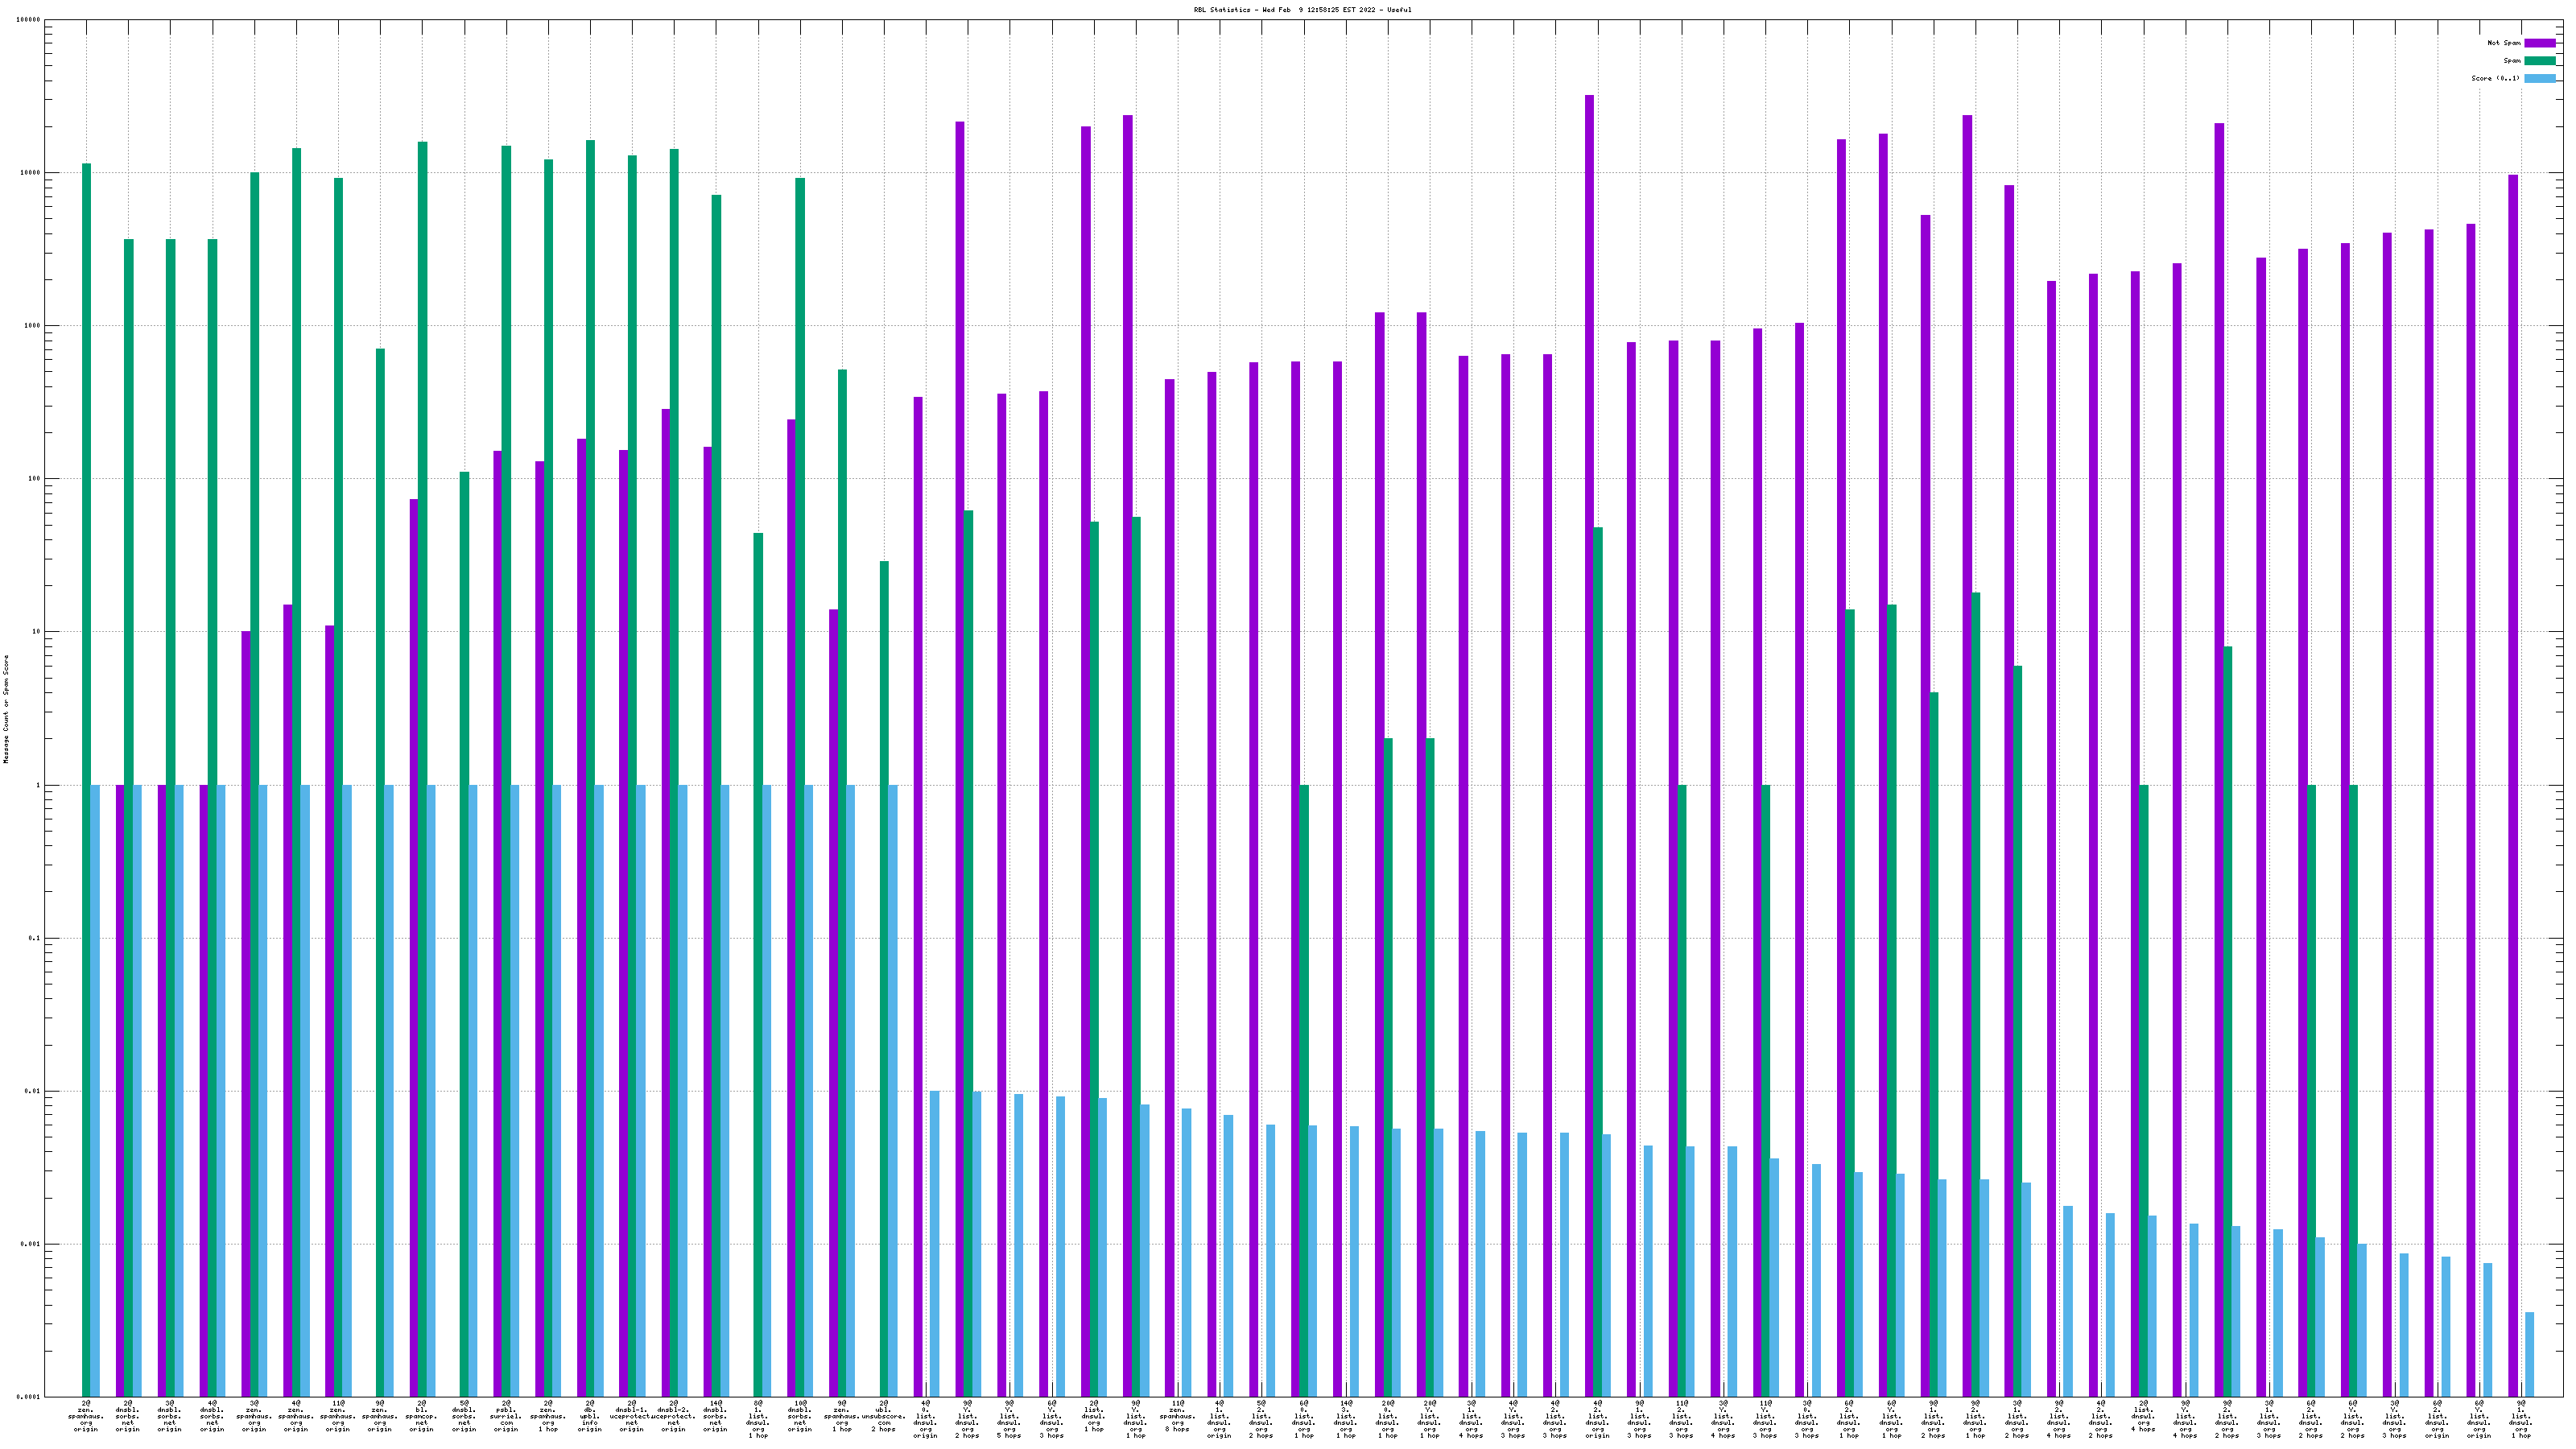Screen dimensions: 2576x1449
Task: Click the RBL Statistics chart title
Action: tap(1302, 10)
